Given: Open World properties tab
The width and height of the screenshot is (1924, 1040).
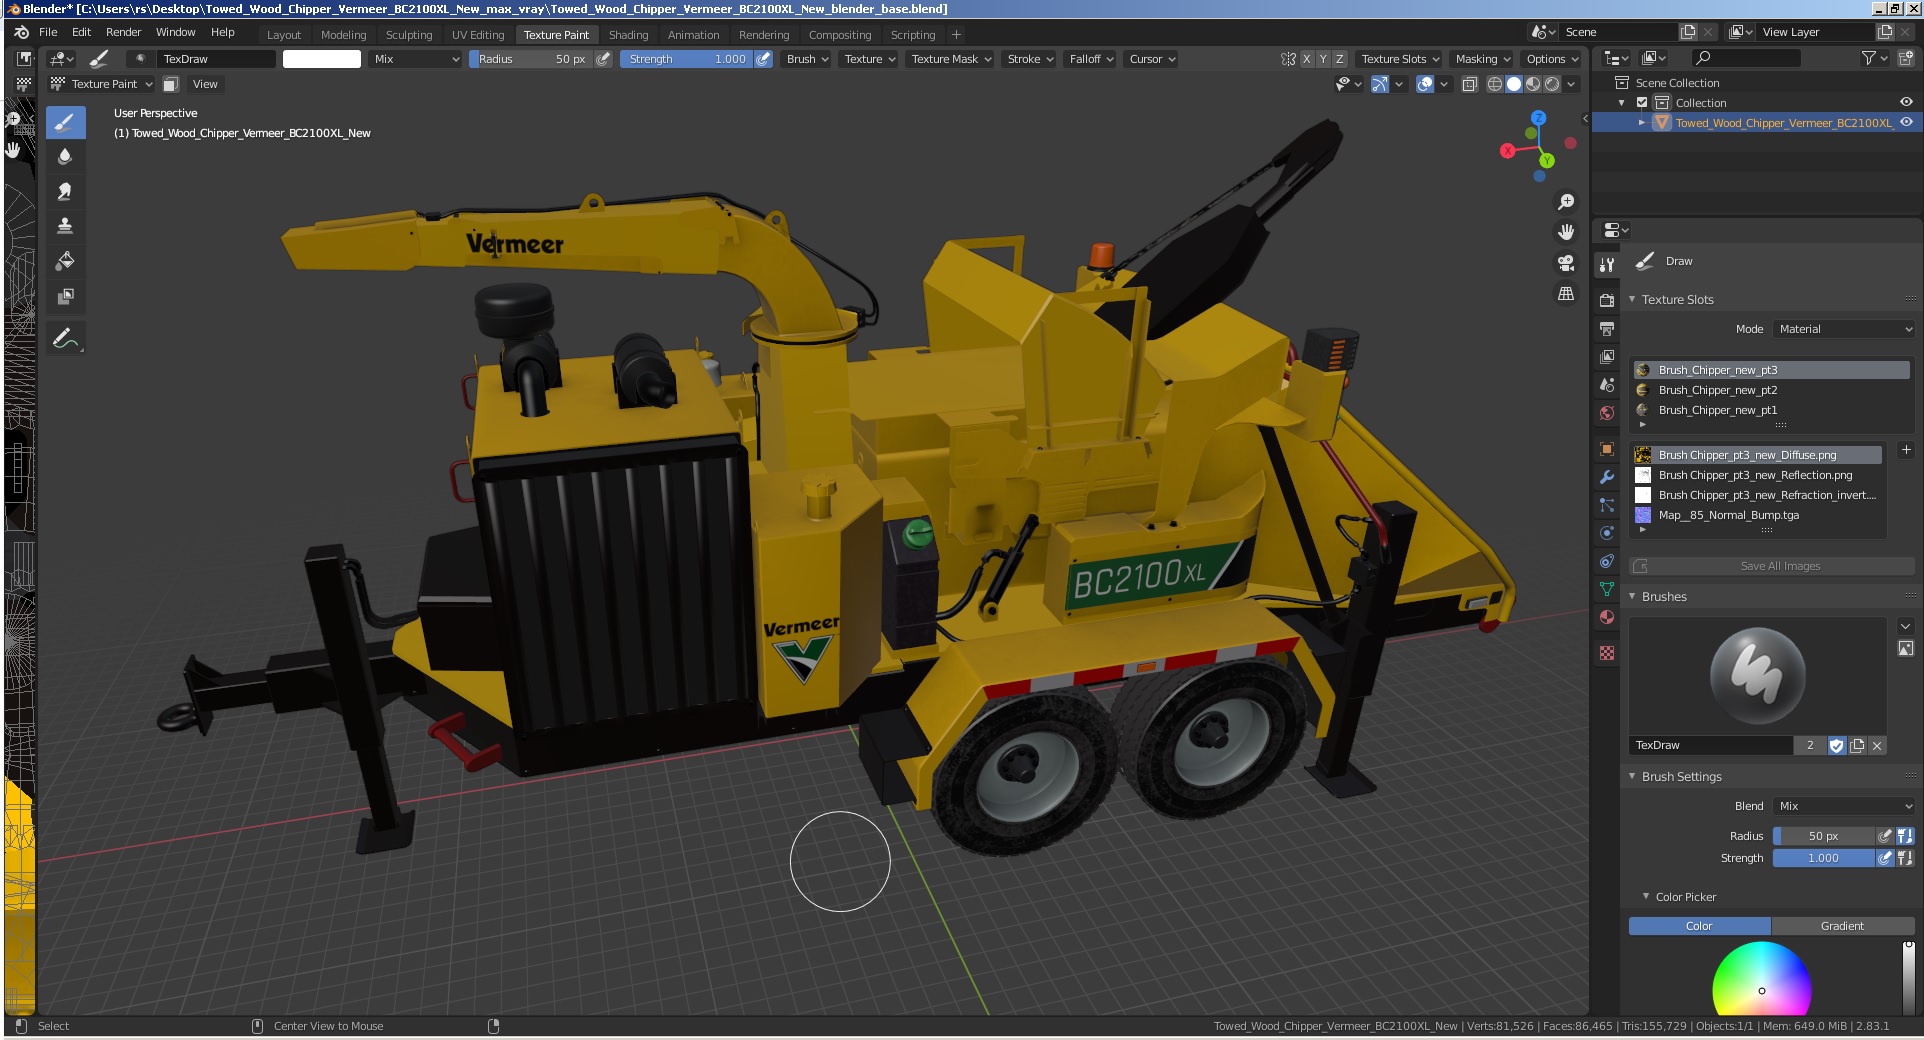Looking at the screenshot, I should click(1607, 412).
